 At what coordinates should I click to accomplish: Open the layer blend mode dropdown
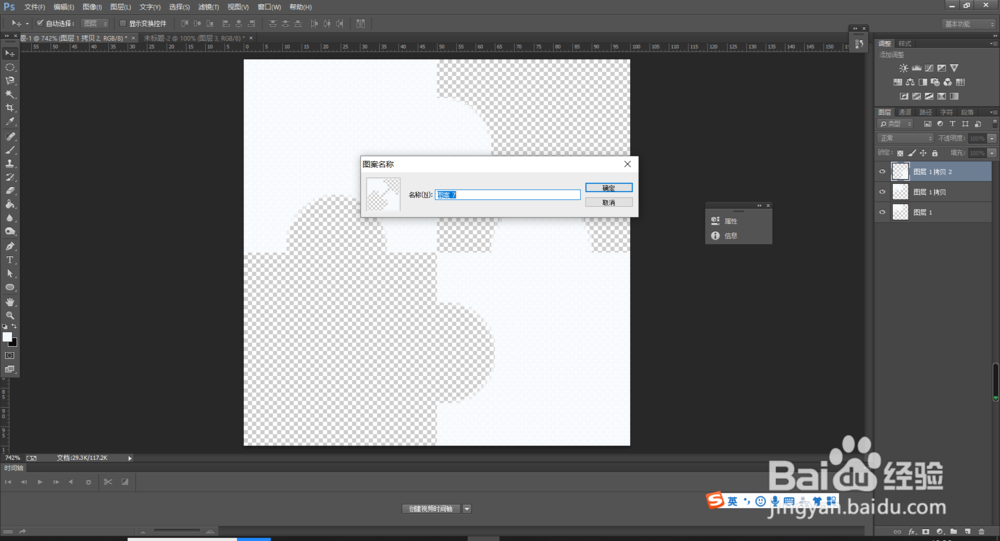[x=906, y=138]
